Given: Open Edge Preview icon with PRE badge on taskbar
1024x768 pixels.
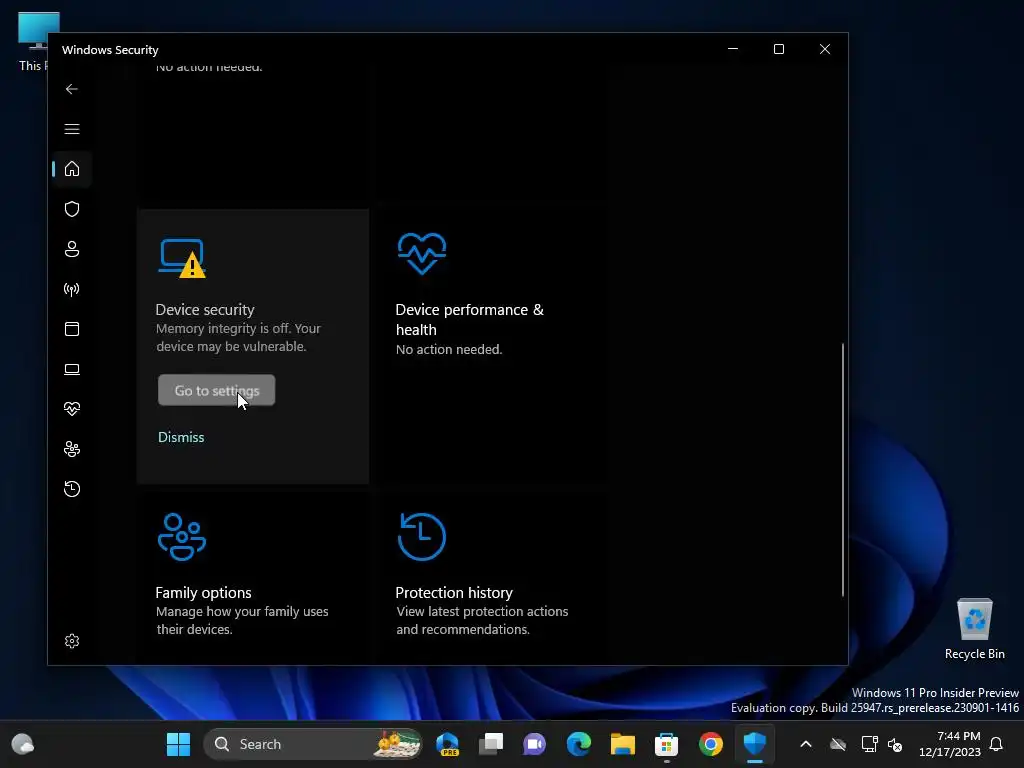Looking at the screenshot, I should [x=447, y=744].
